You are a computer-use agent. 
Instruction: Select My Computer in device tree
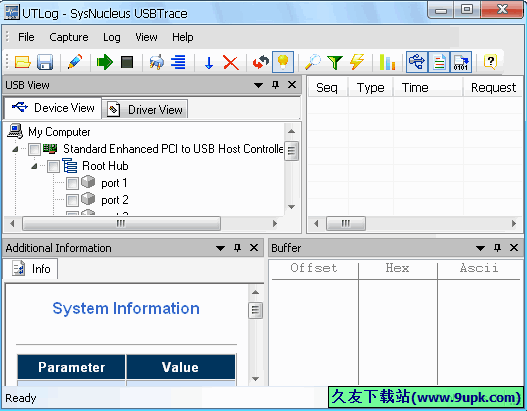tap(59, 132)
